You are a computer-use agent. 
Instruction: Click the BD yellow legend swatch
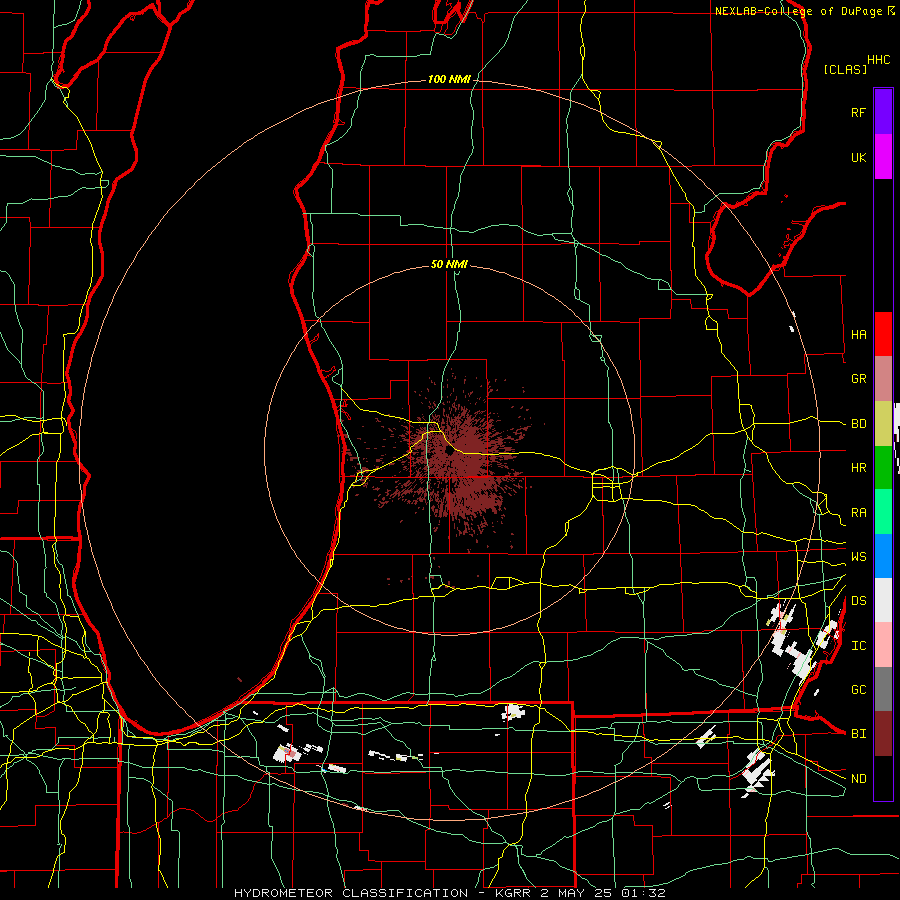point(883,424)
